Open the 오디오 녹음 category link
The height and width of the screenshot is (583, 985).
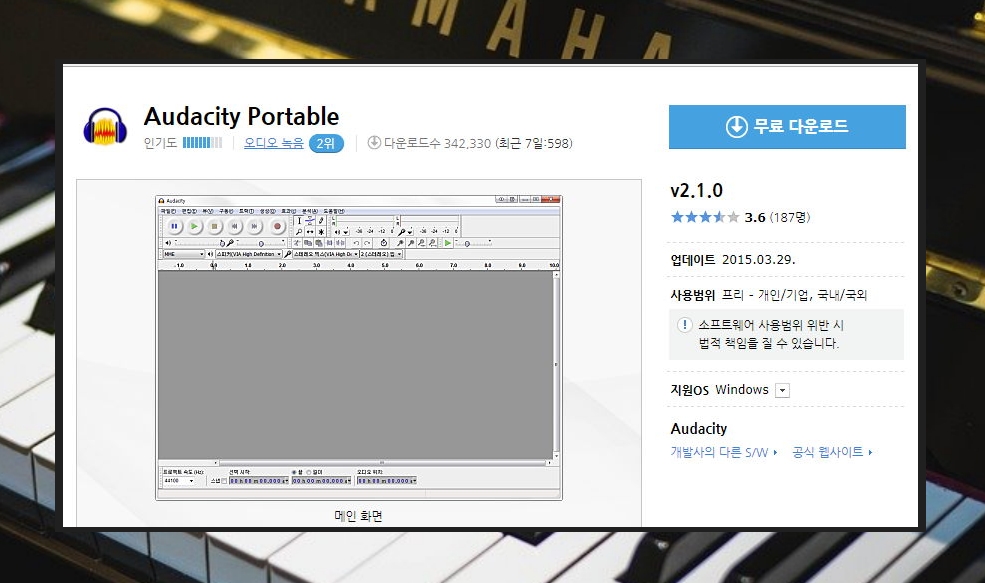(x=273, y=143)
